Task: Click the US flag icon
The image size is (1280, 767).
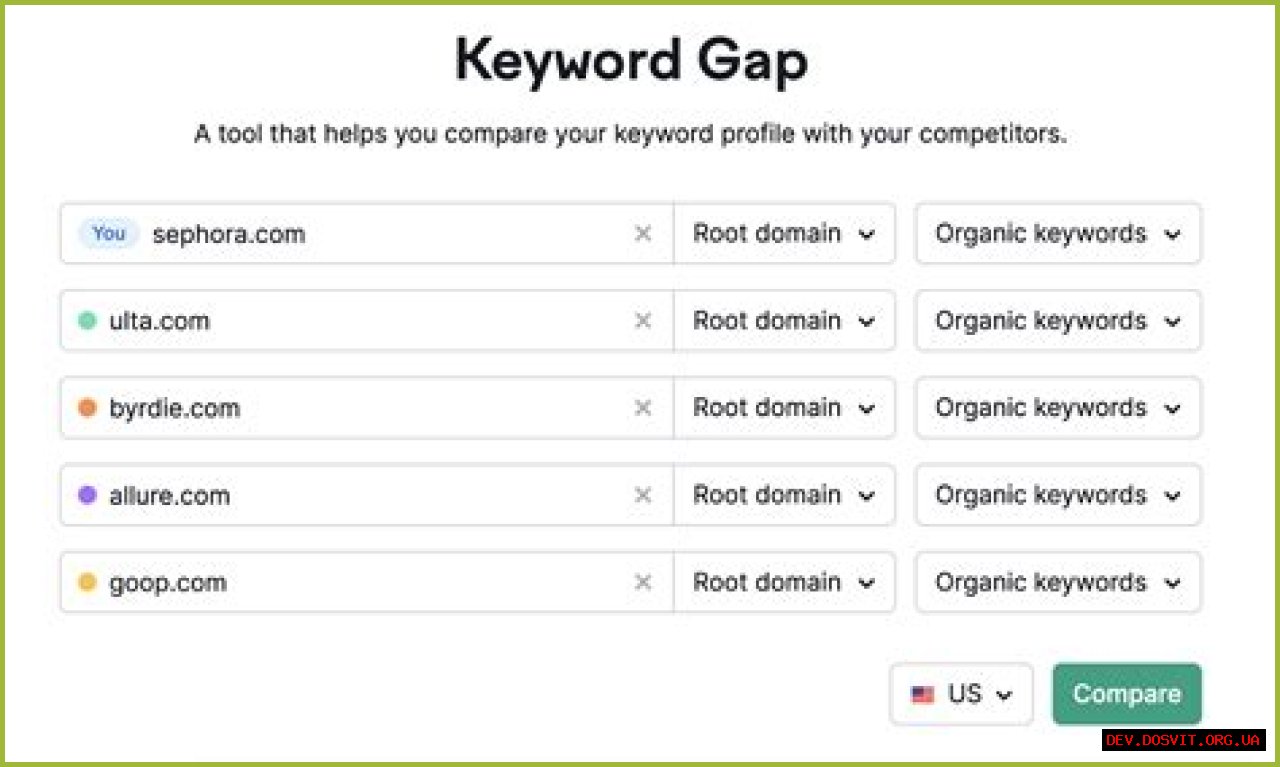Action: click(x=922, y=693)
